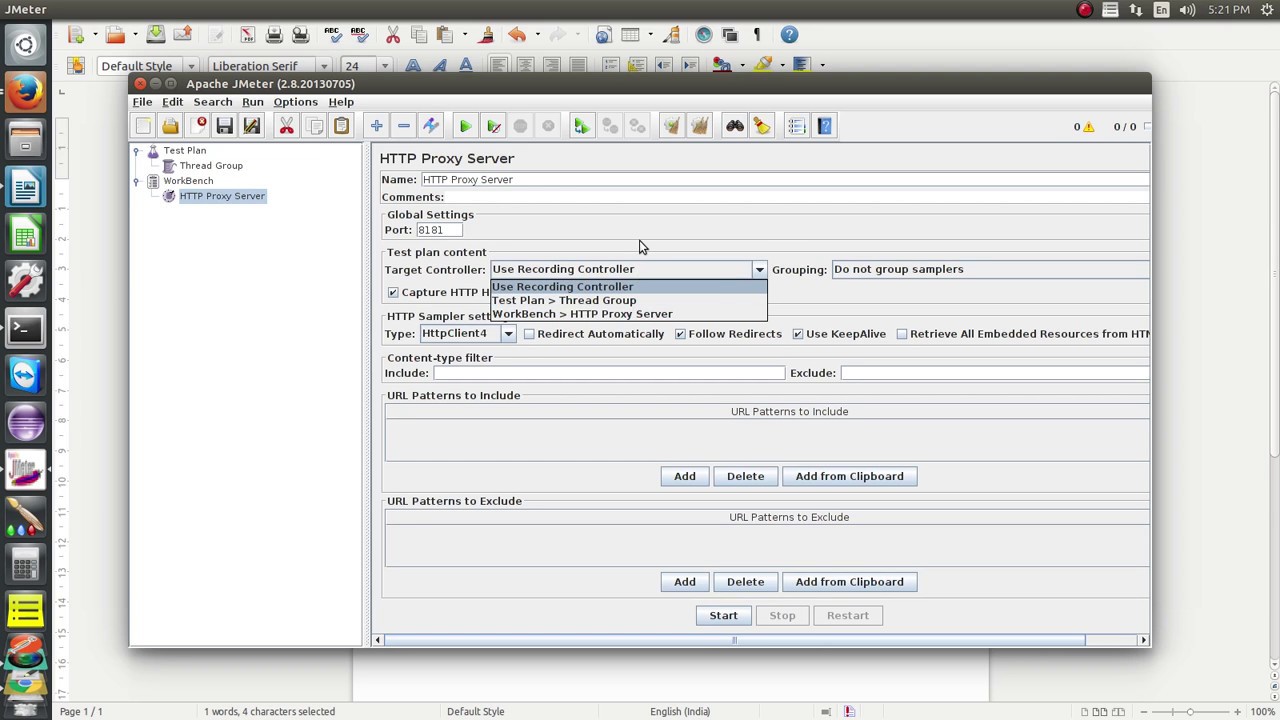This screenshot has height=720, width=1280.
Task: Click the Toggle element icon
Action: pyautogui.click(x=431, y=126)
